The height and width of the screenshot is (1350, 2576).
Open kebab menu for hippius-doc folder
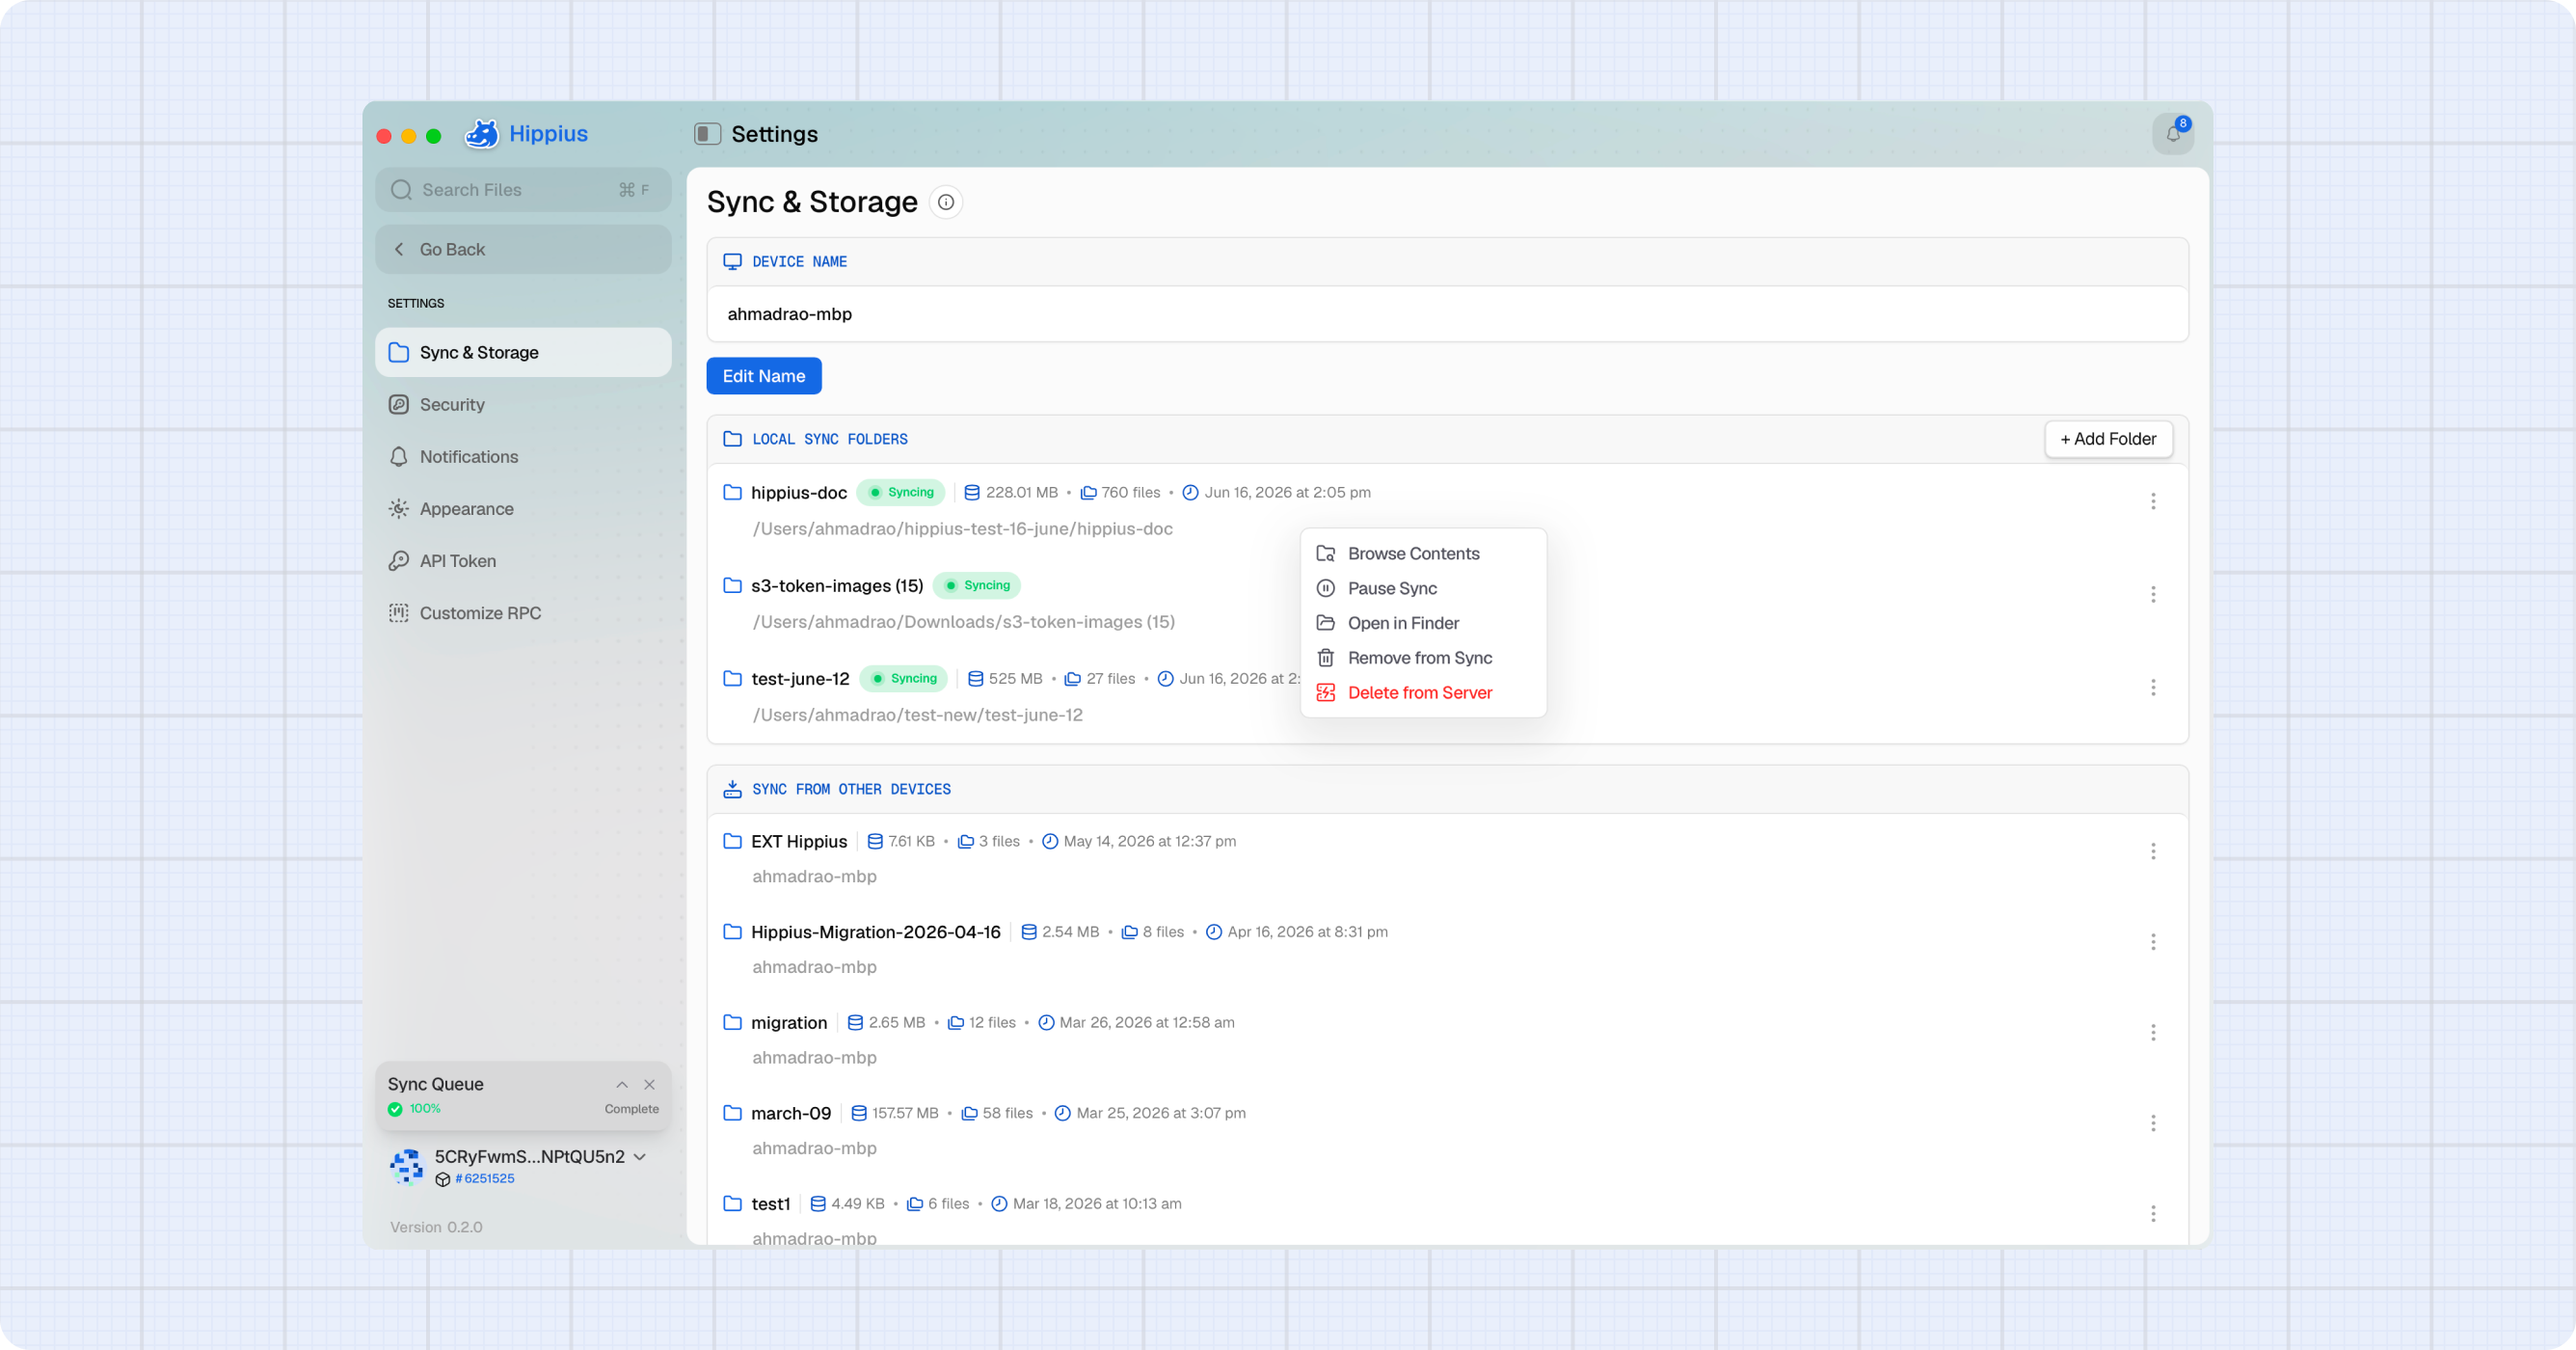tap(2153, 501)
